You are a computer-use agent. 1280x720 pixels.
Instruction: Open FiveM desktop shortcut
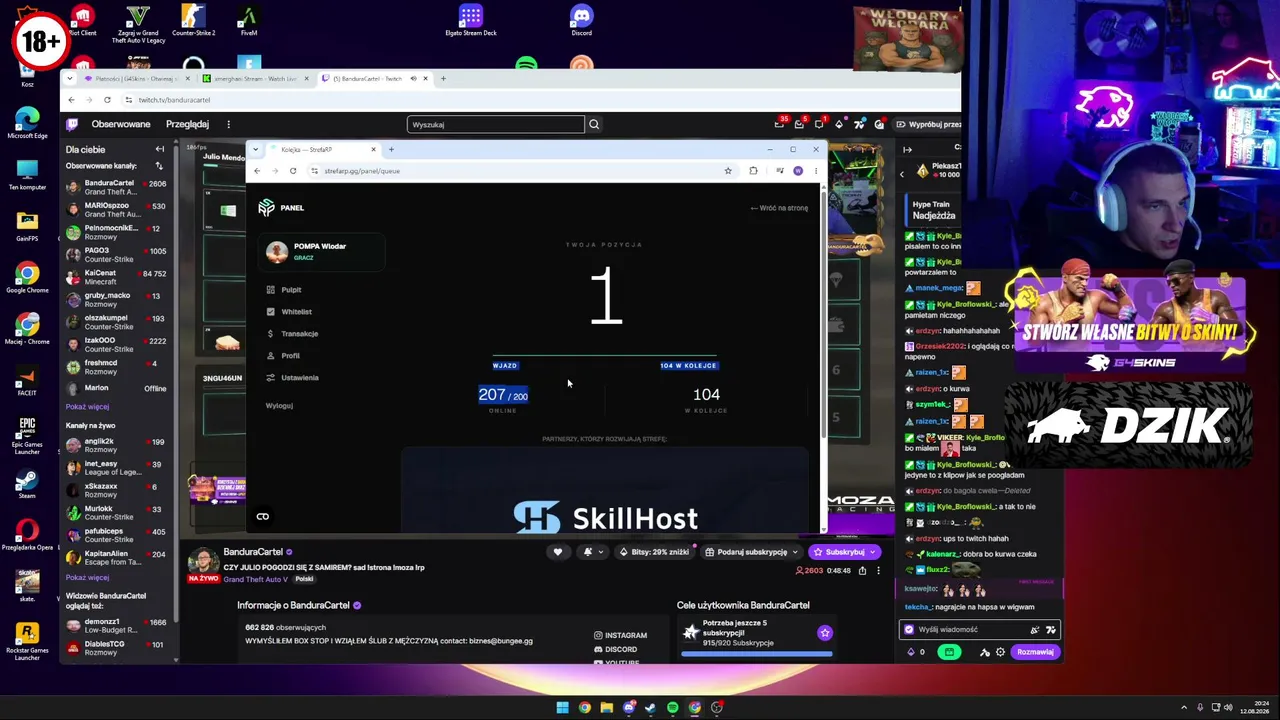point(248,22)
